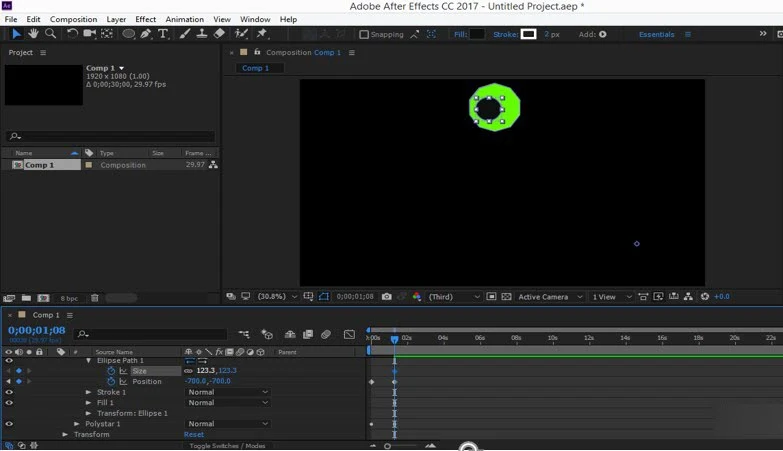Collapse the Ellipse Path 1 group
Viewport: 783px width, 451px height.
pos(88,360)
